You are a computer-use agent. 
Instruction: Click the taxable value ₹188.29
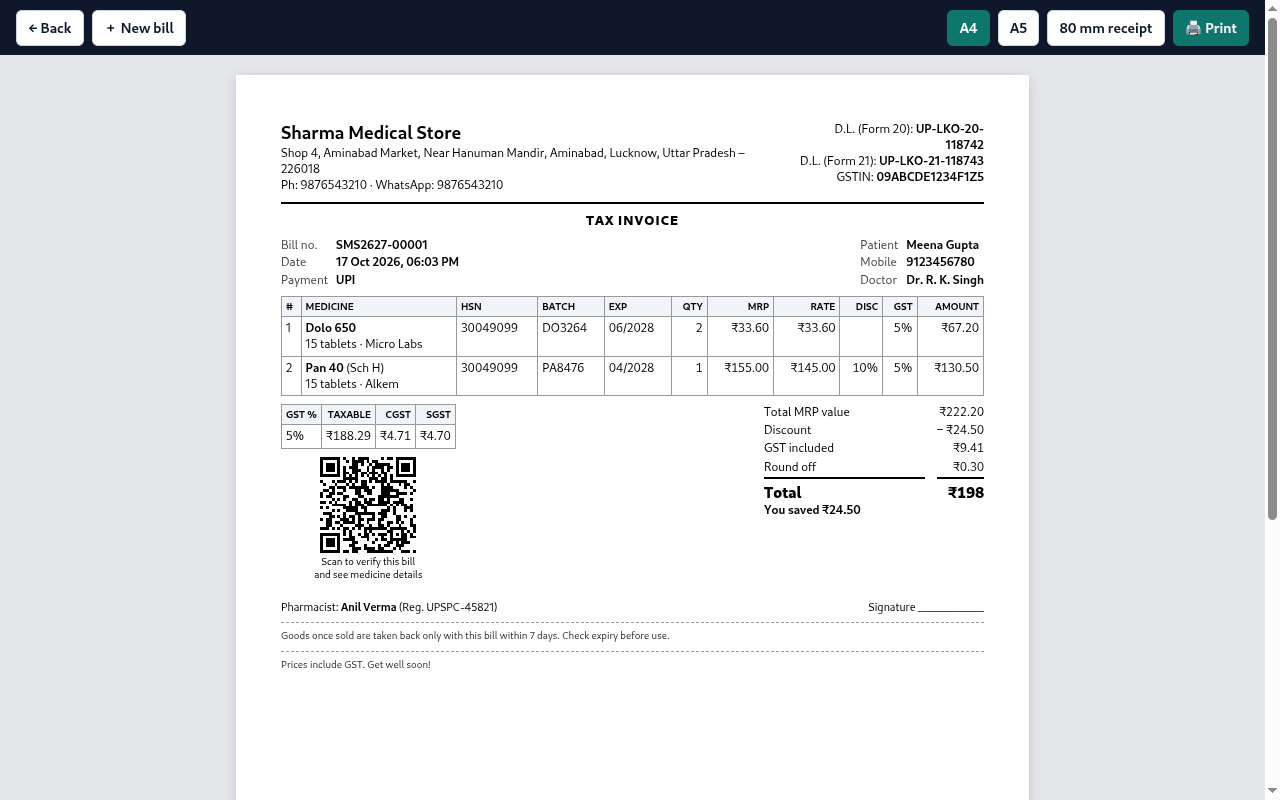click(349, 436)
